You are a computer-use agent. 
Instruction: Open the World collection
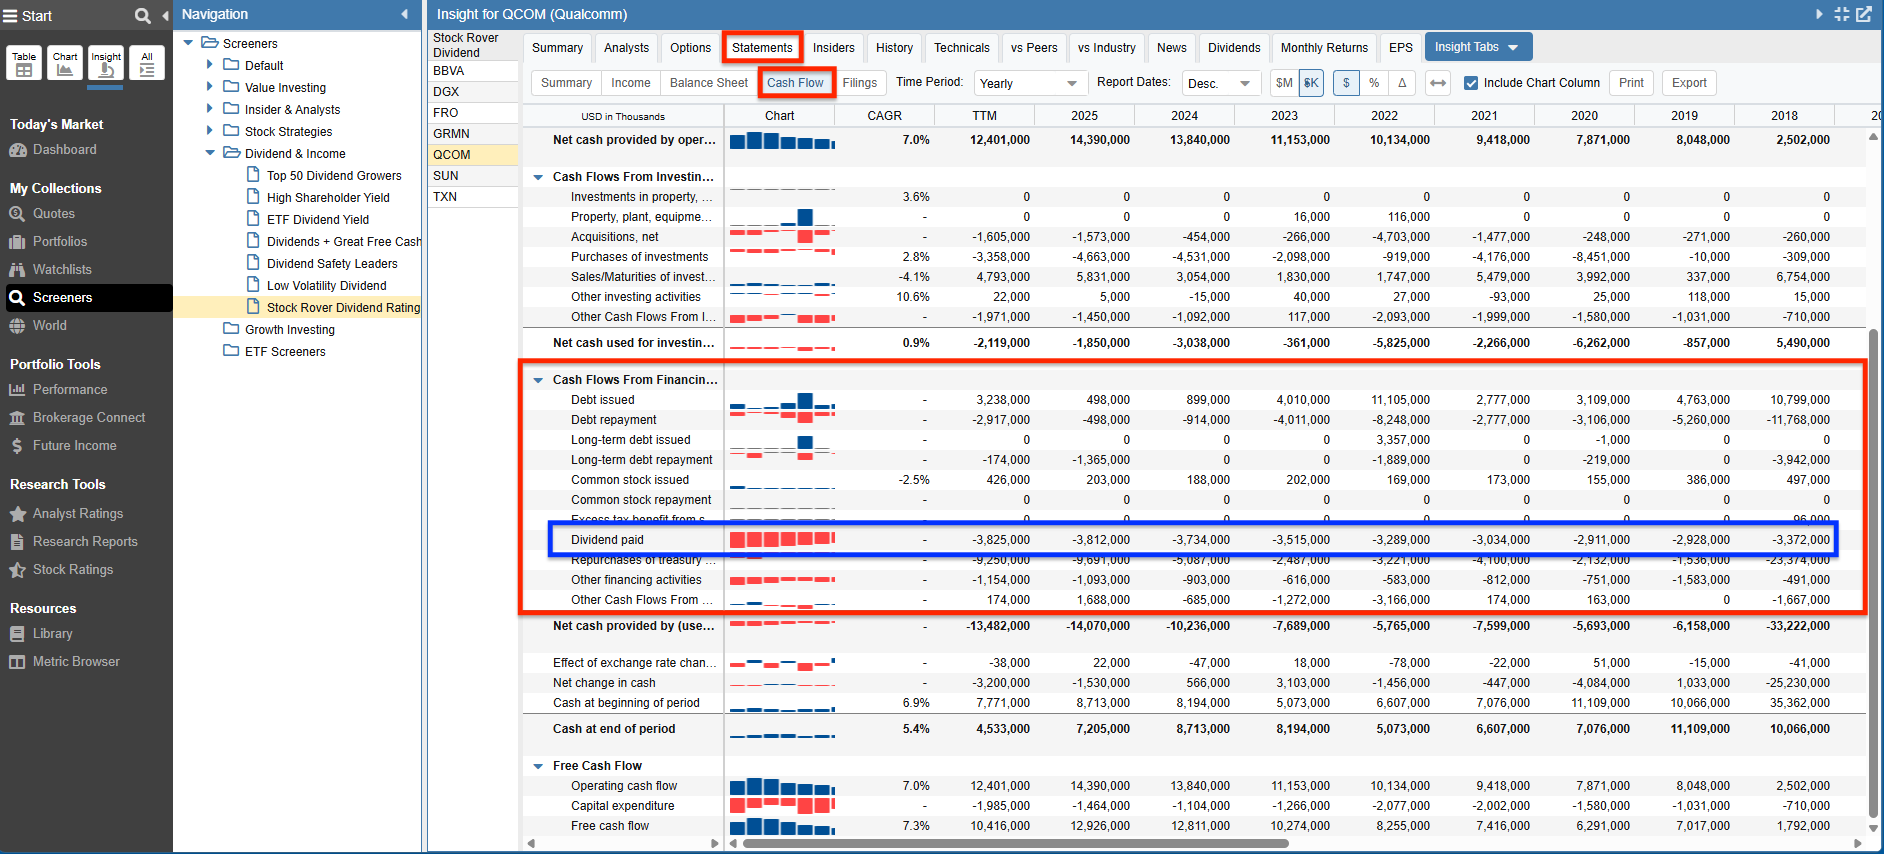pyautogui.click(x=50, y=326)
